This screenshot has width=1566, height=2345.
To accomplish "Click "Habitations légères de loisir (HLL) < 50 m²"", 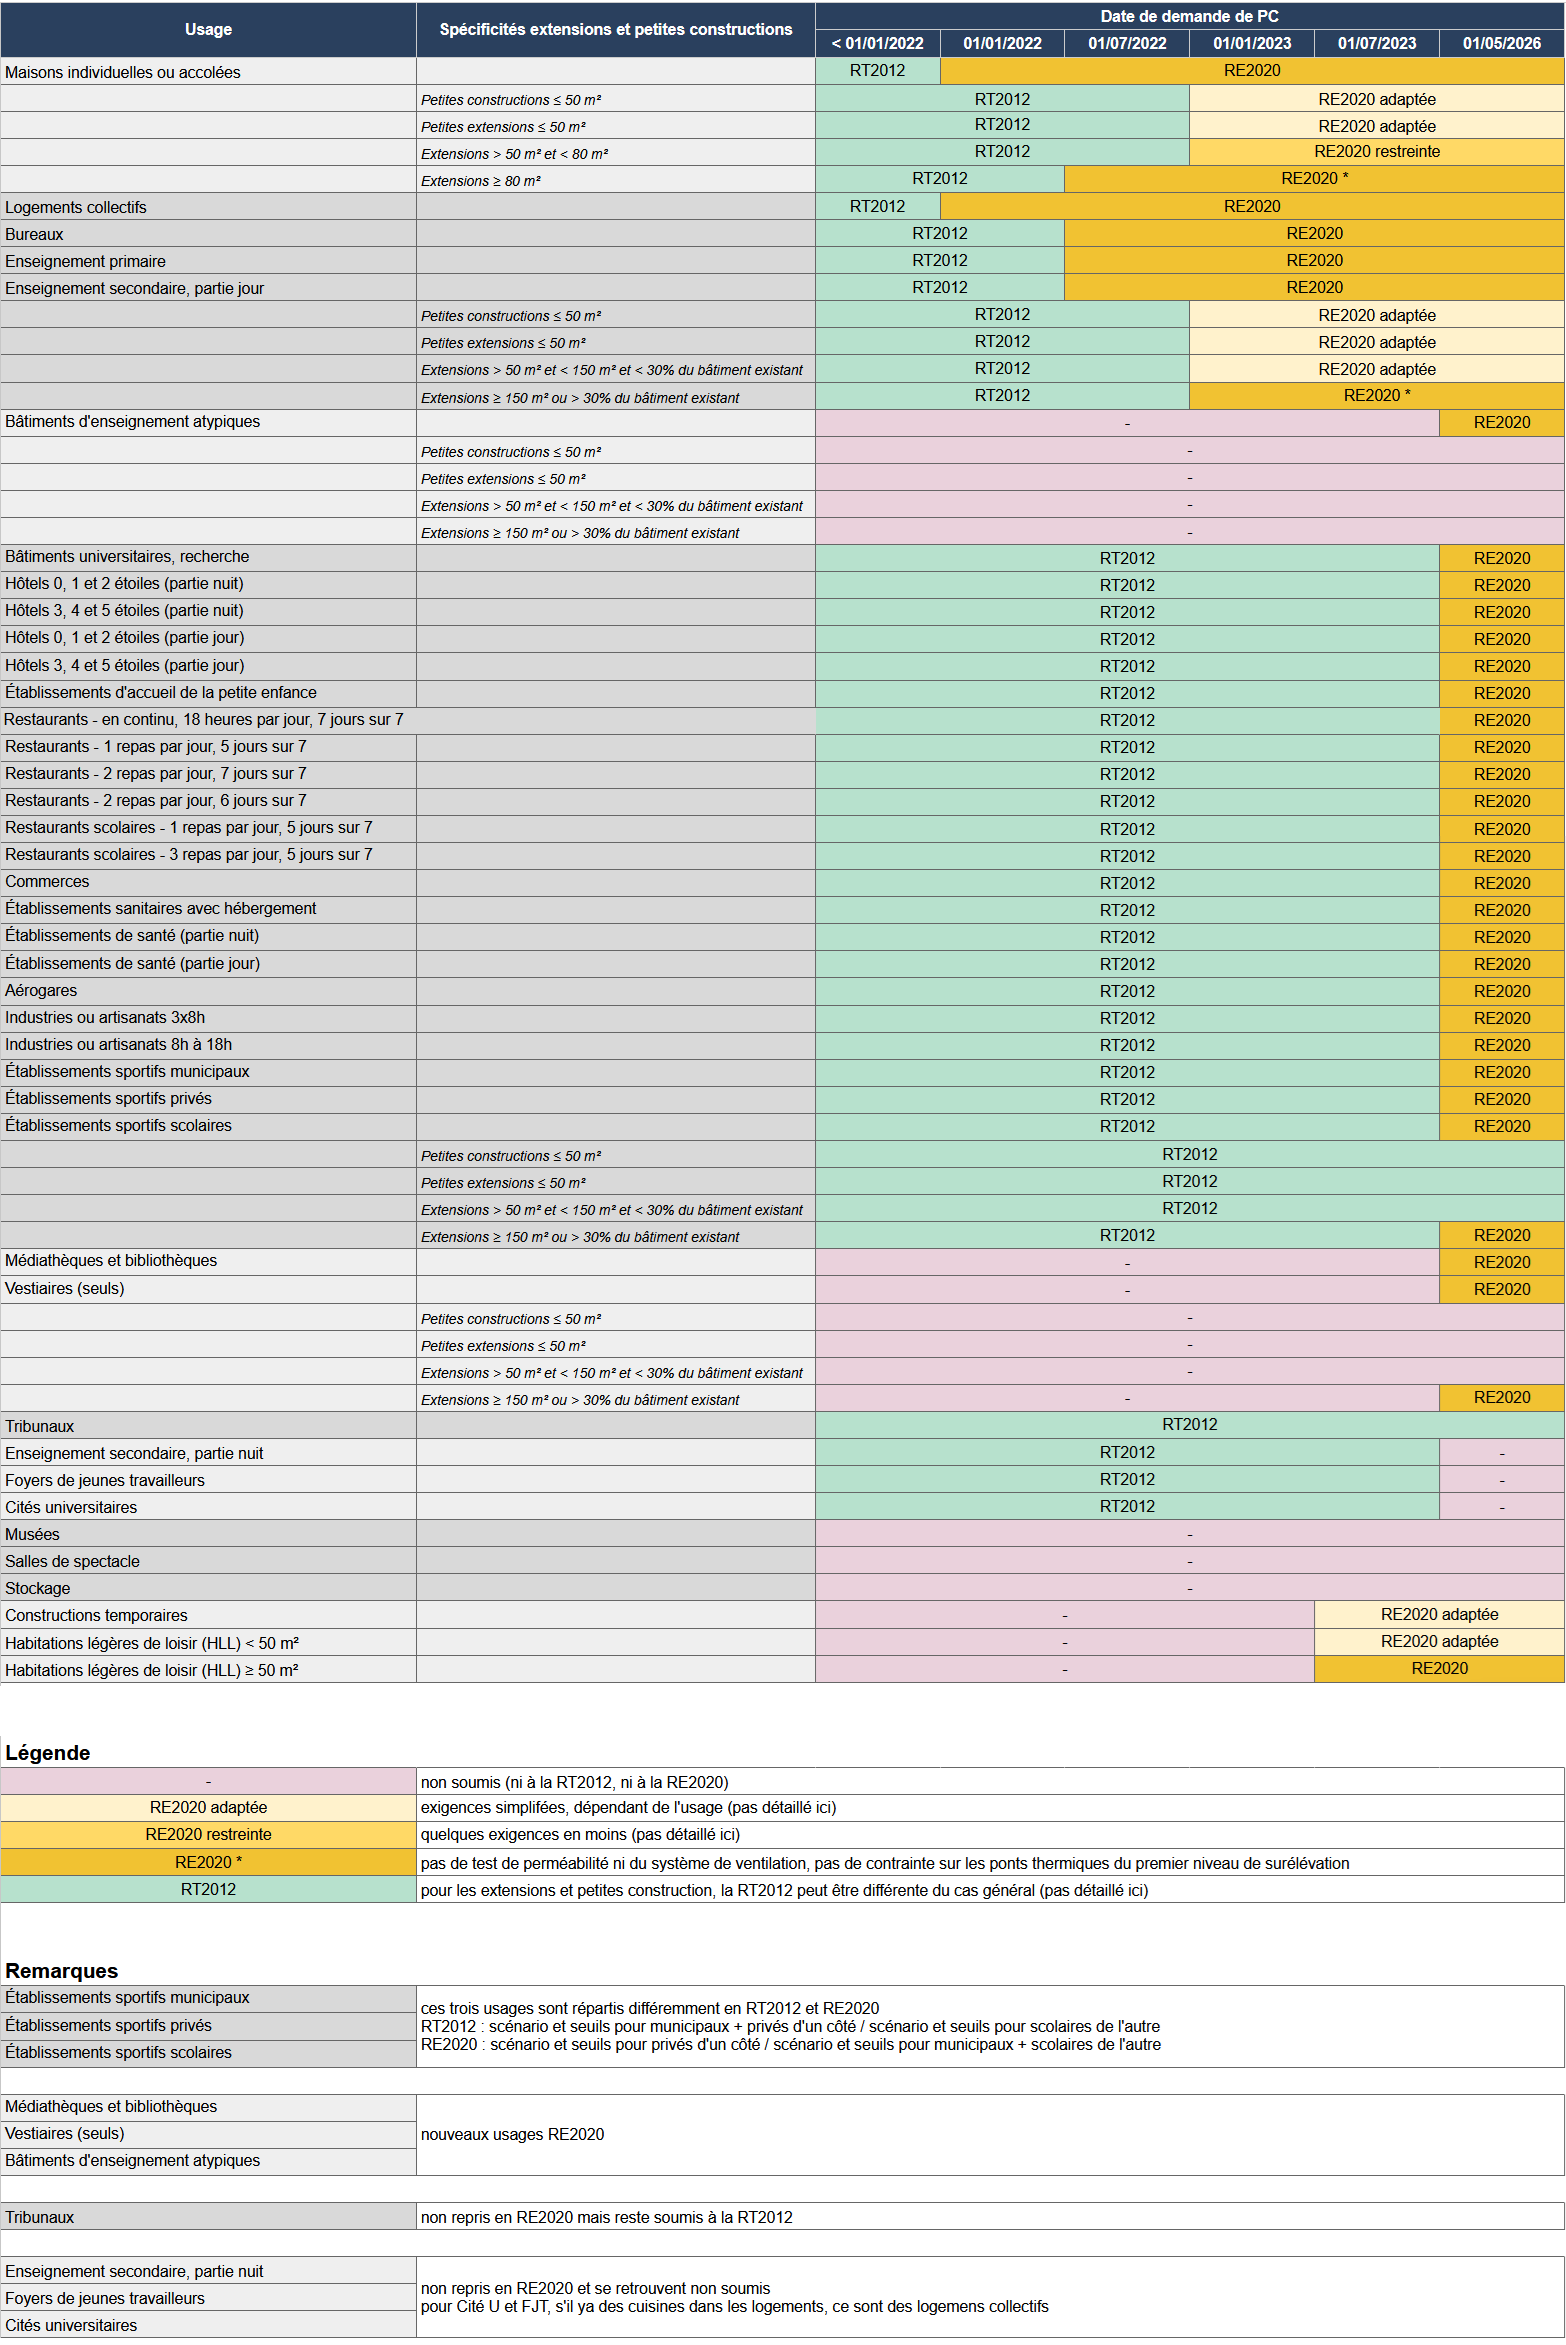I will coord(208,1643).
